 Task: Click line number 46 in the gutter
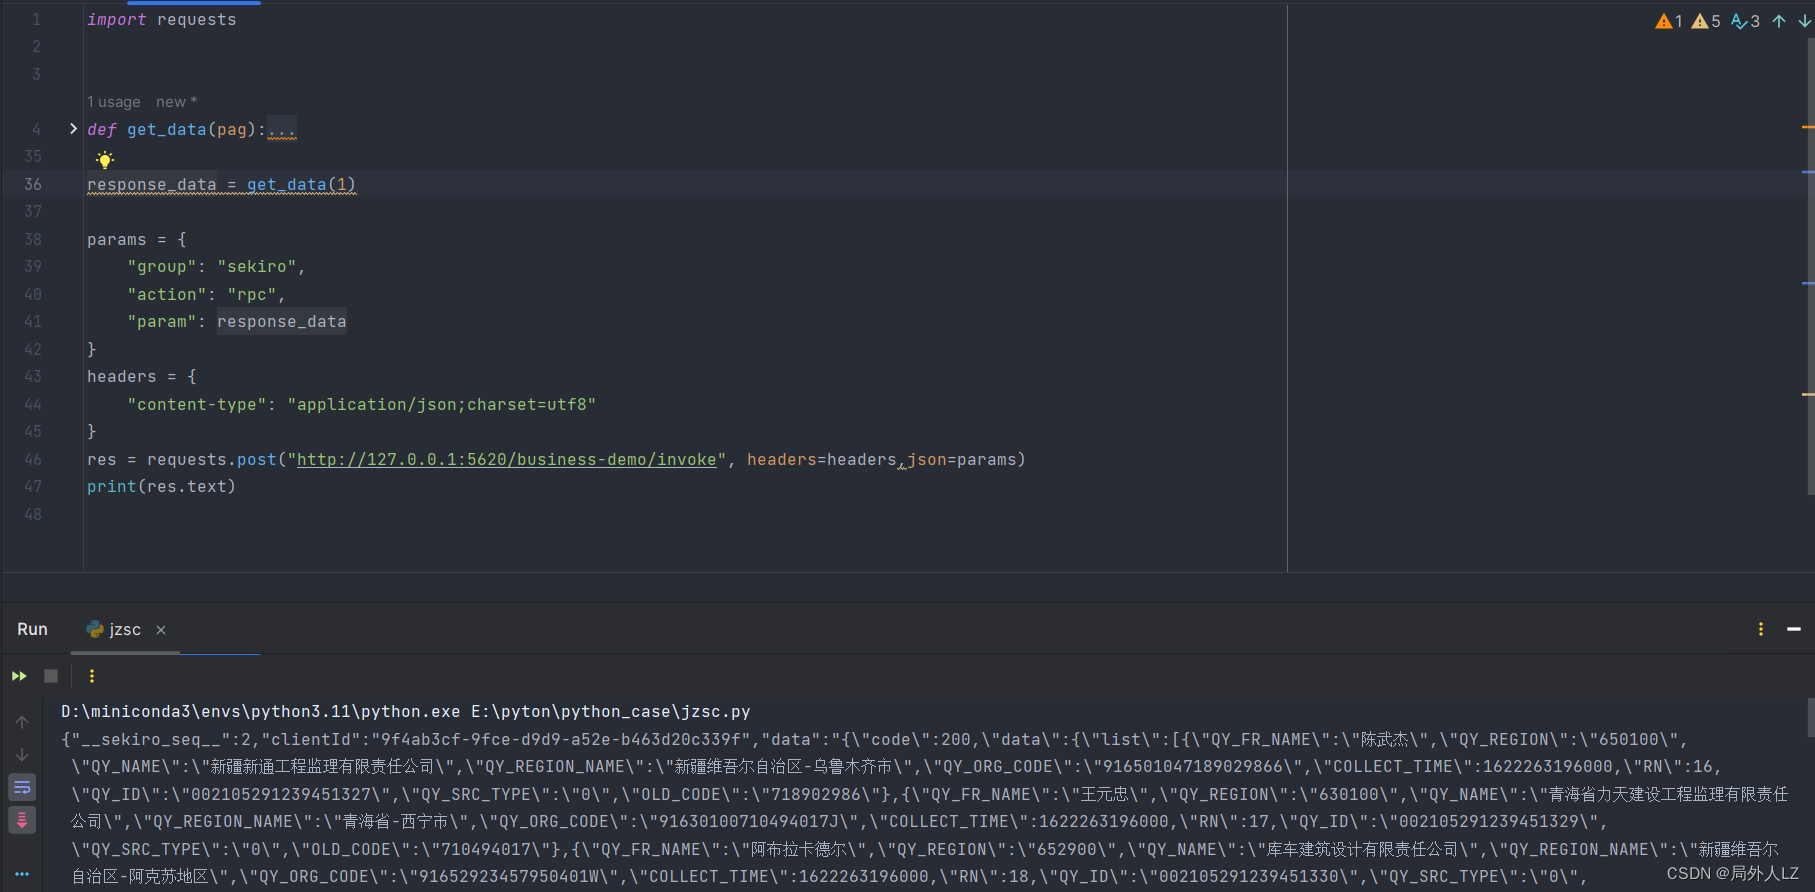pos(33,459)
